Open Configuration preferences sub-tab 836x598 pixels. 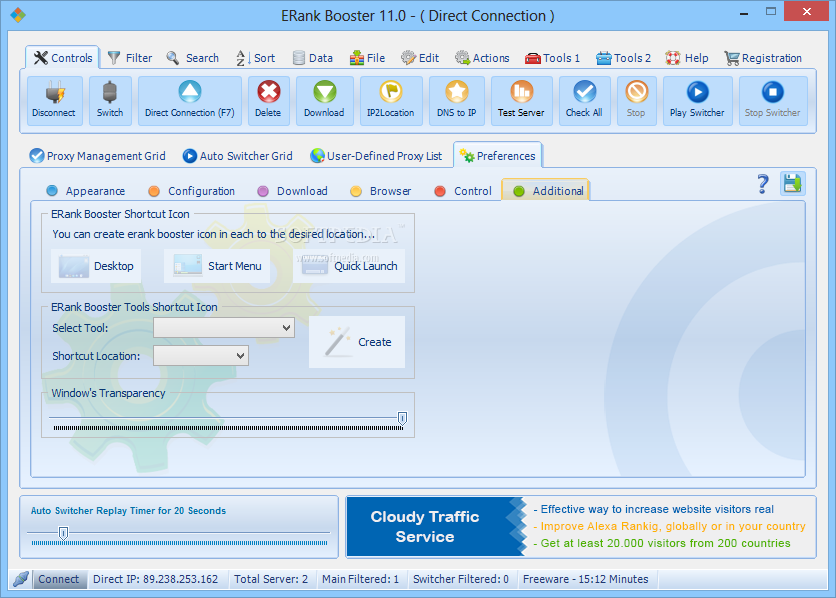[x=191, y=191]
